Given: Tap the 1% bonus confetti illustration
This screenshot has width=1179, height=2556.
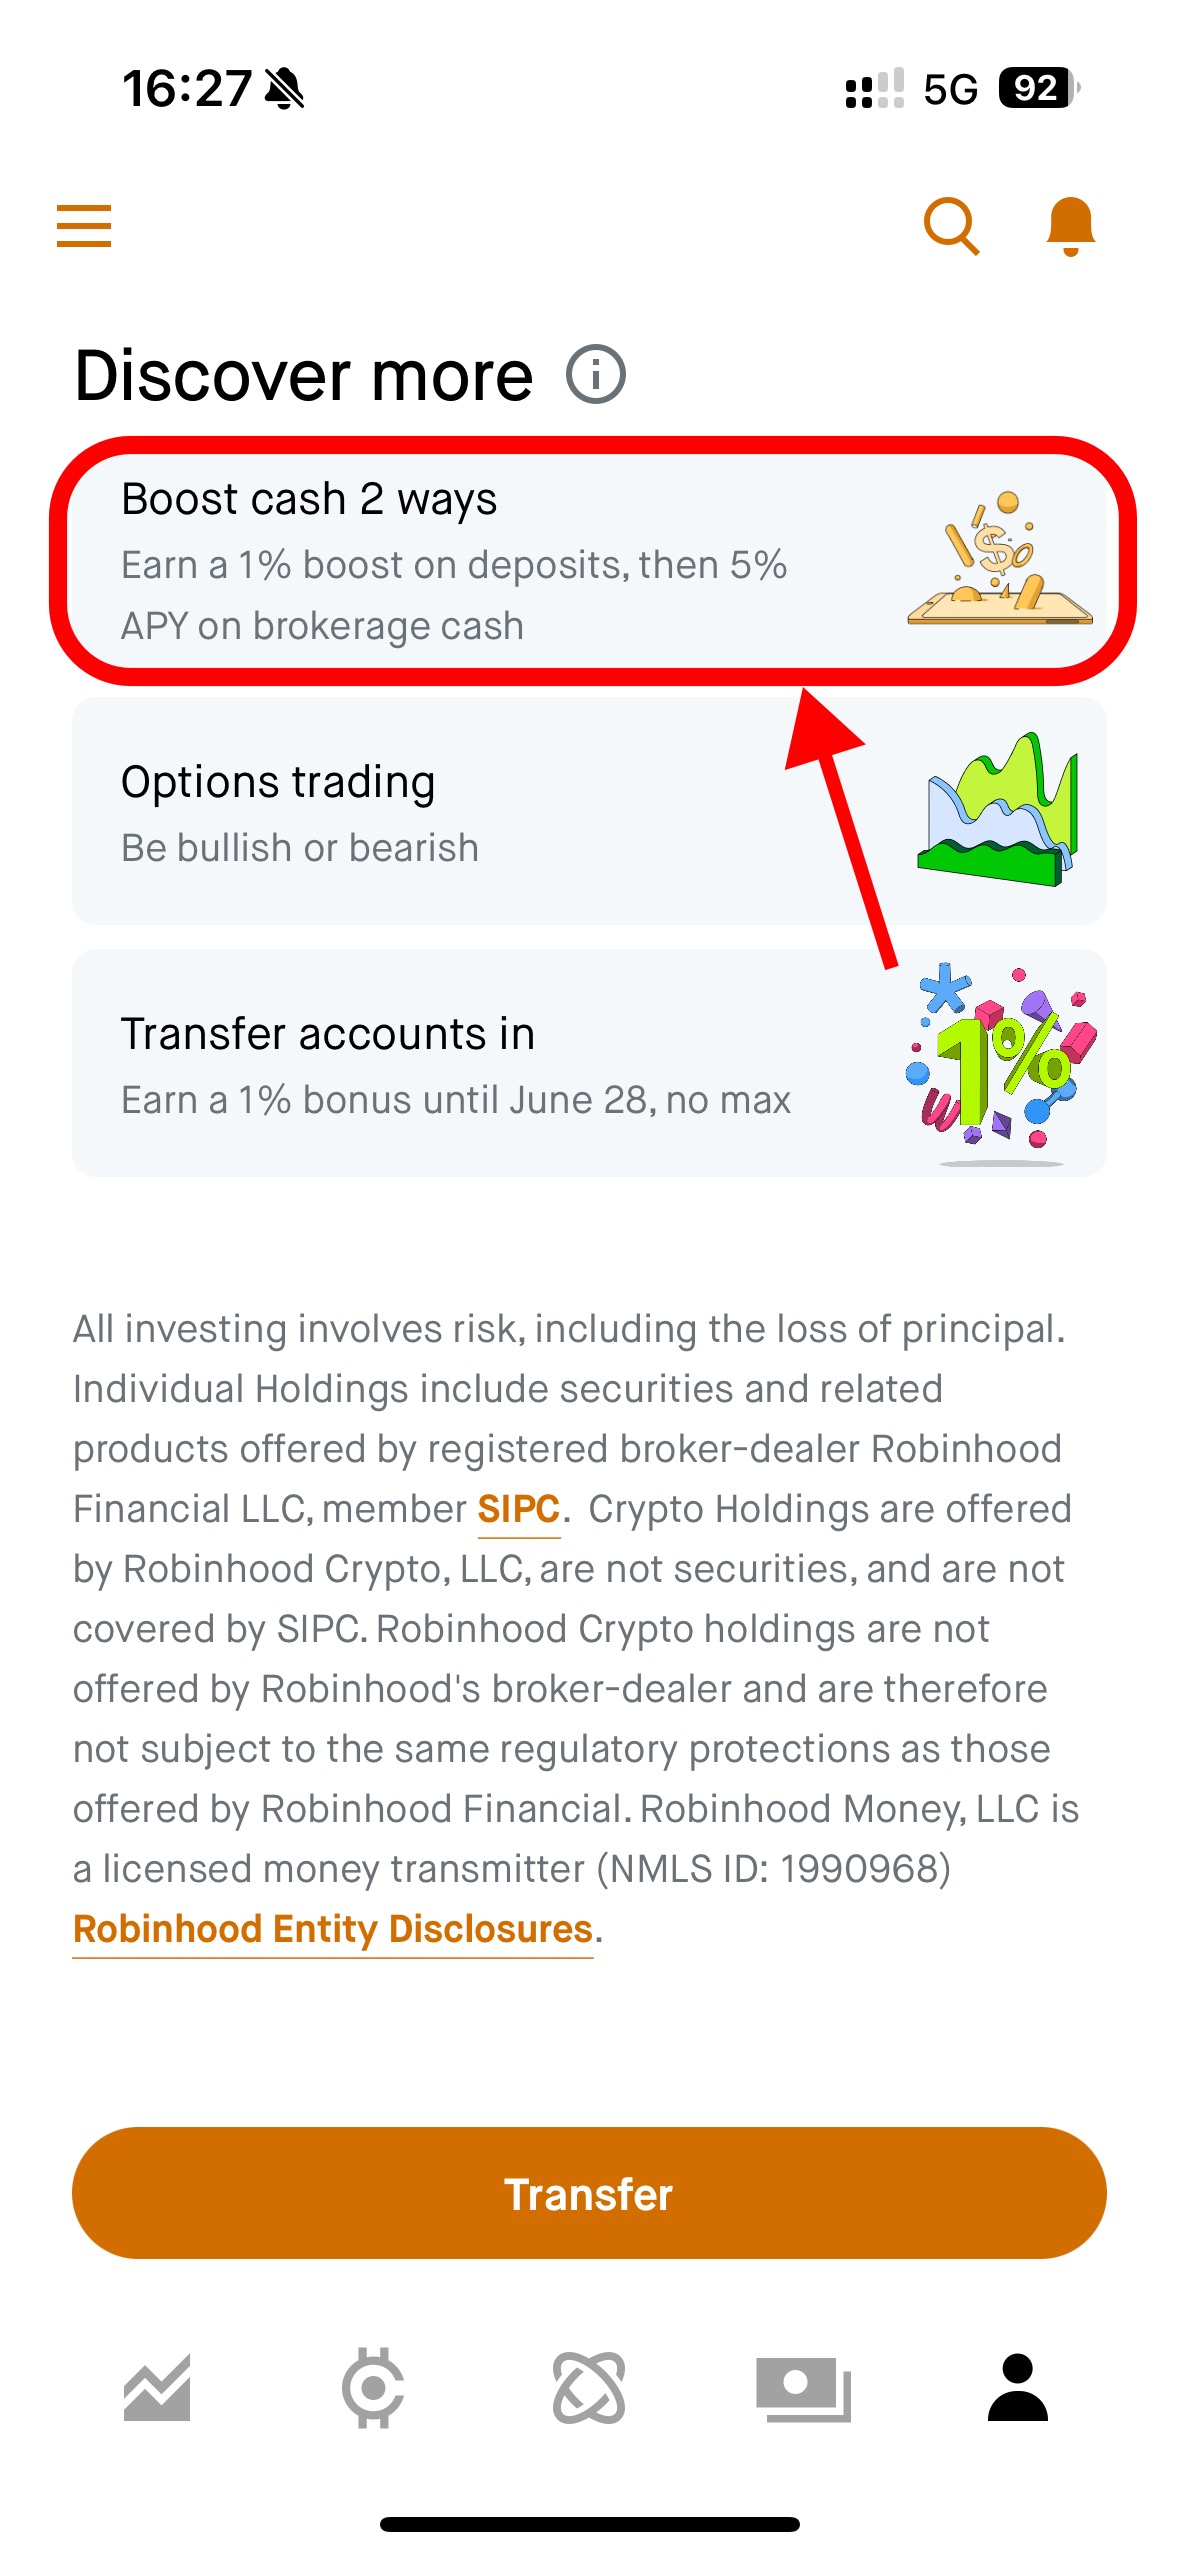Looking at the screenshot, I should click(x=1000, y=1064).
